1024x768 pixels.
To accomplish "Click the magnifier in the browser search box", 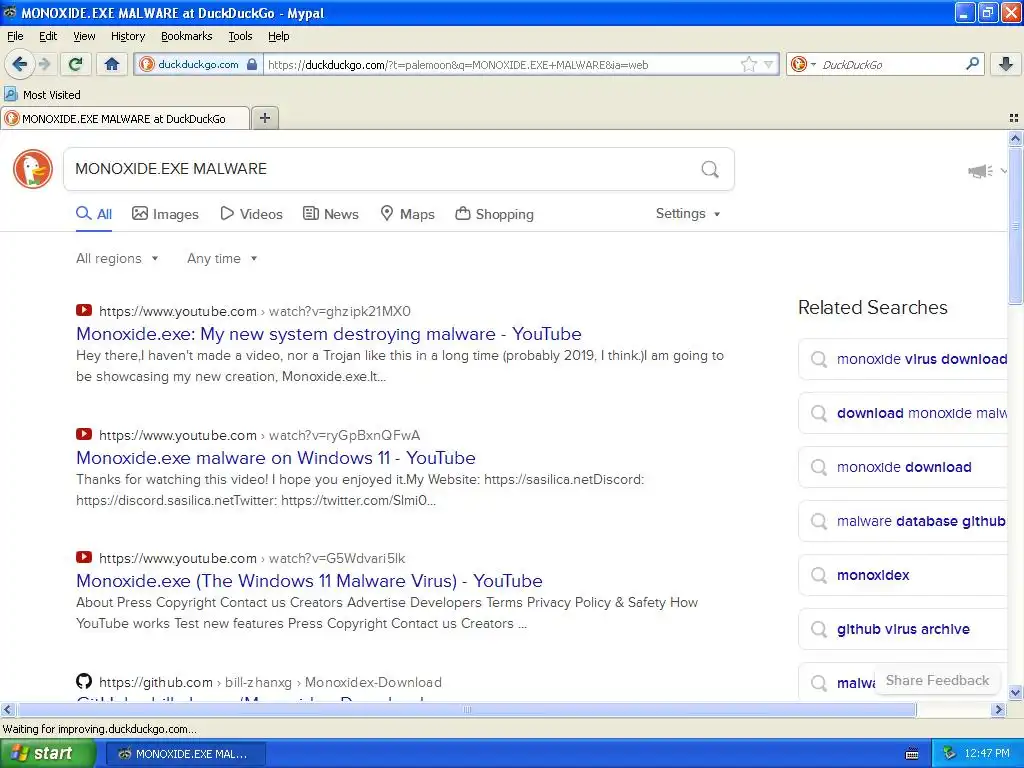I will point(972,64).
